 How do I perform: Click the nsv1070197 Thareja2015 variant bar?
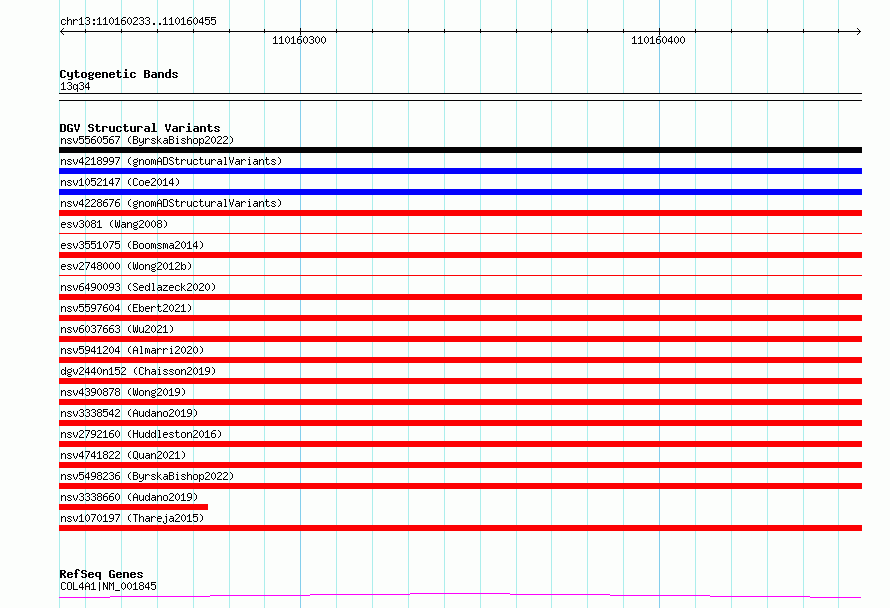pos(460,528)
